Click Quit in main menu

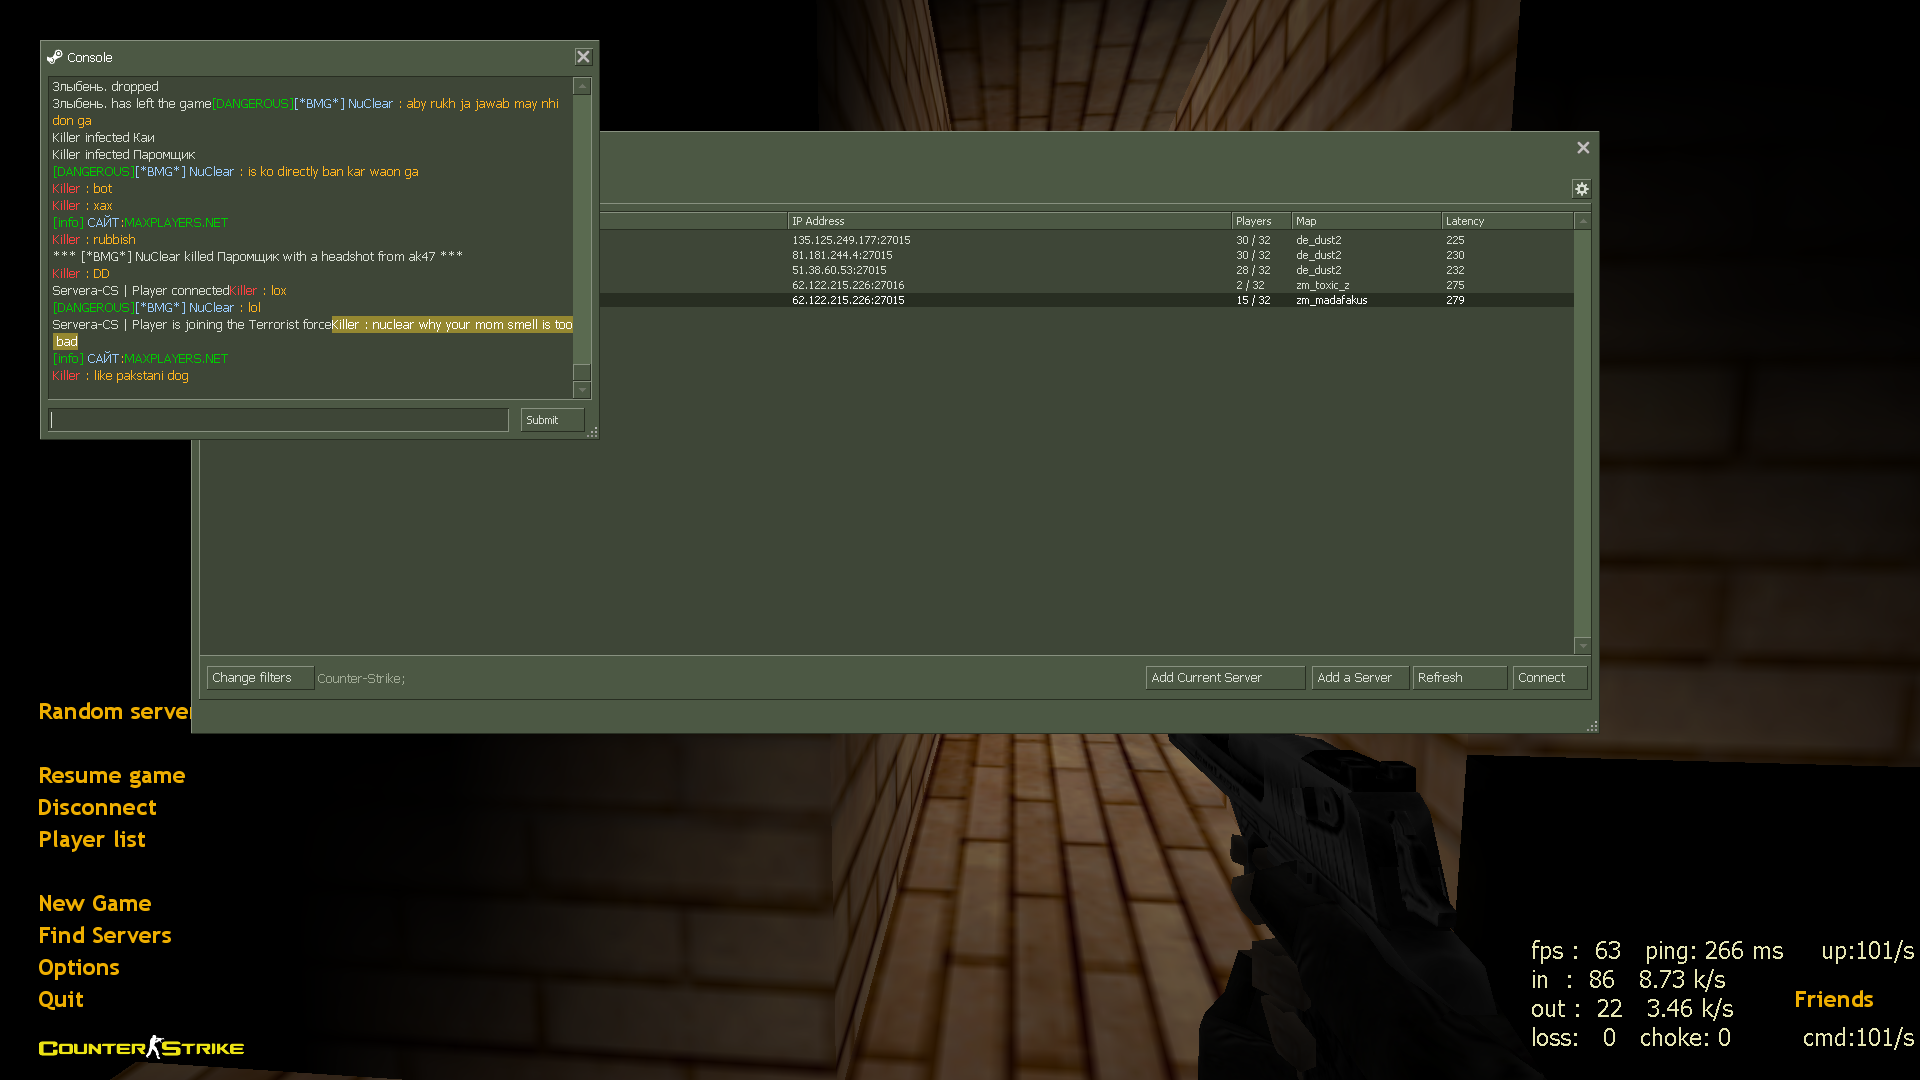(x=61, y=1000)
